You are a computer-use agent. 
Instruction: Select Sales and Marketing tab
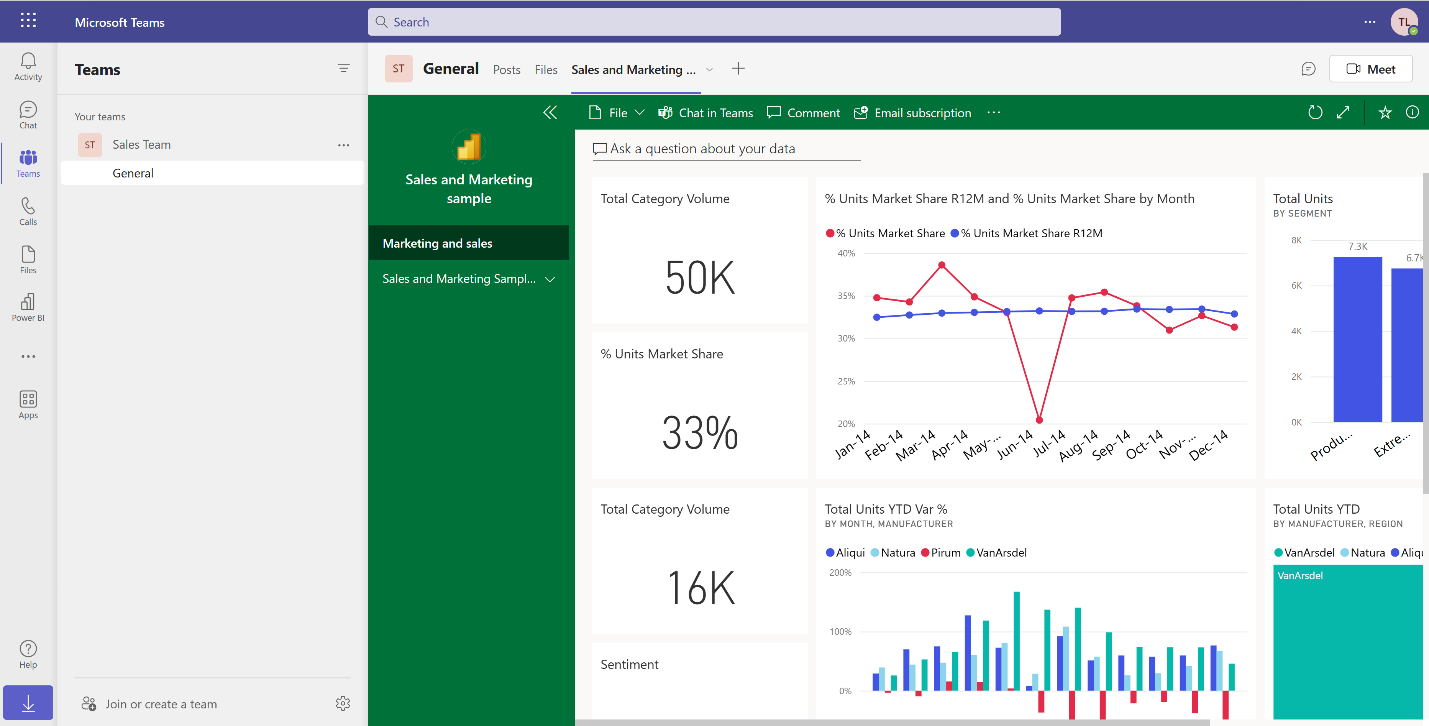pyautogui.click(x=633, y=70)
